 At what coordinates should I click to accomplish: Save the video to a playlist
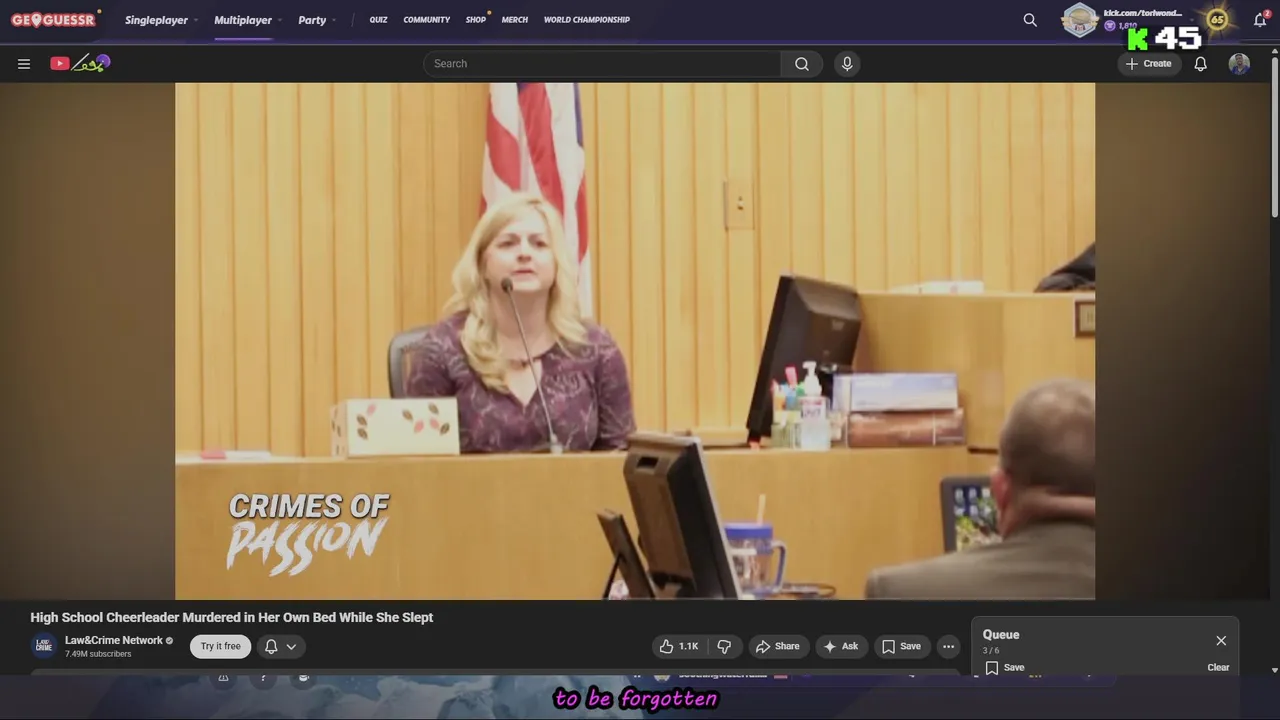[901, 647]
